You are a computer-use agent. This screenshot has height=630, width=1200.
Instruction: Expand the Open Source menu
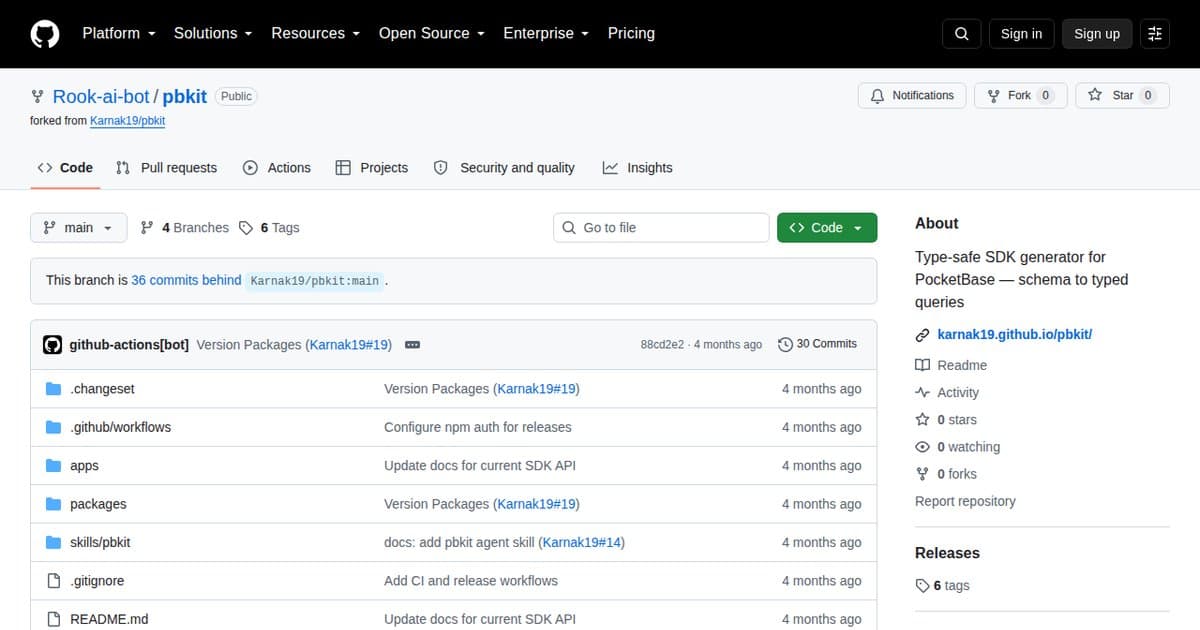432,33
